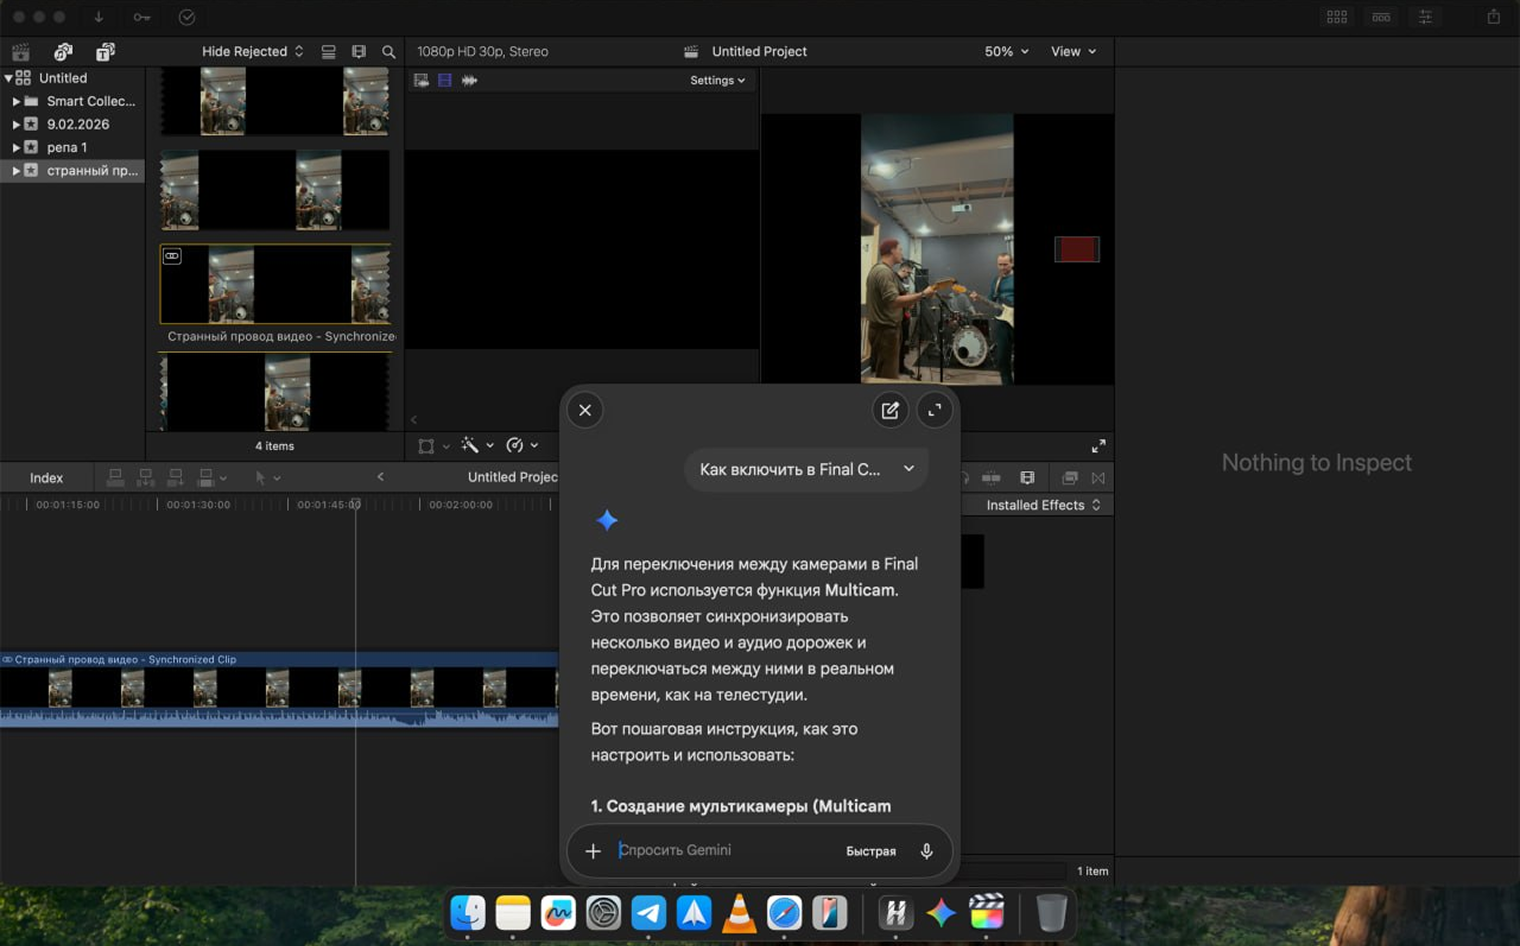The width and height of the screenshot is (1520, 946).
Task: Open the tool selection chevron dropdown
Action: [x=277, y=478]
